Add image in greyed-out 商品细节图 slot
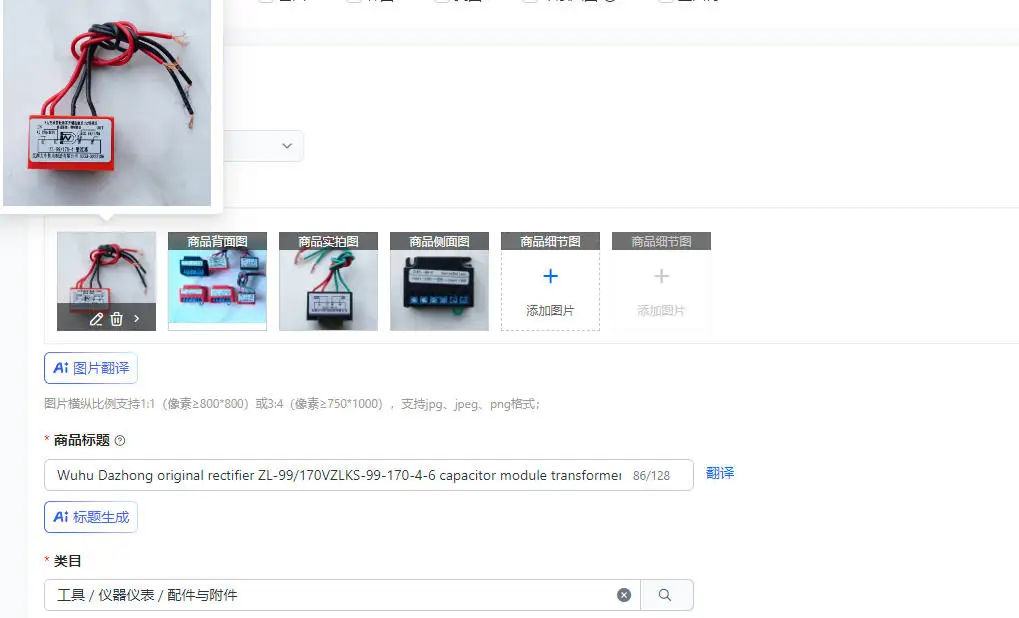The image size is (1019, 618). [661, 290]
